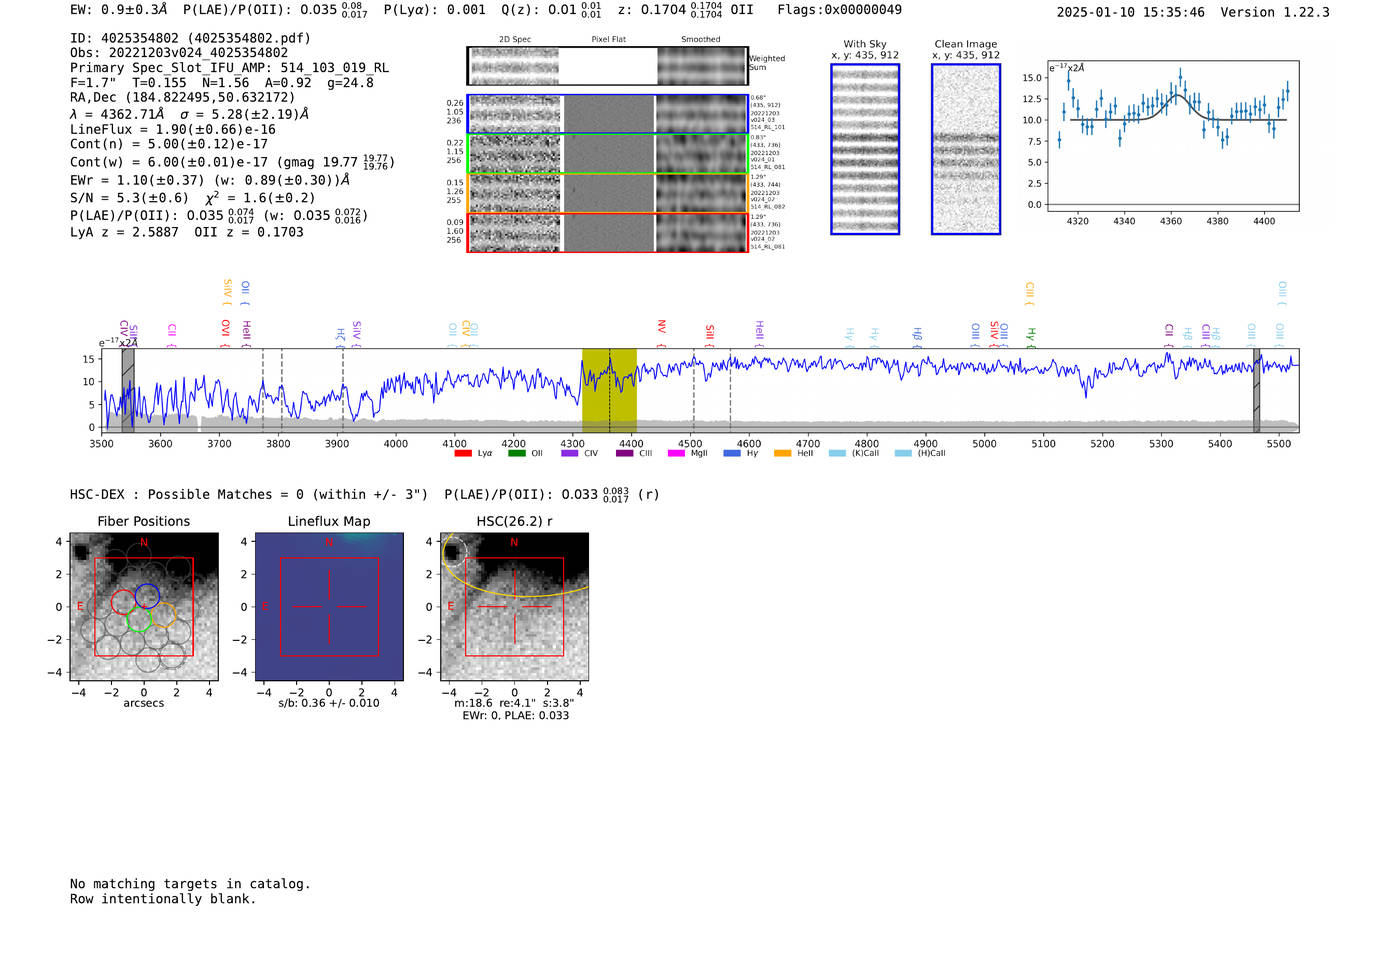This screenshot has width=1400, height=953.
Task: Click the Obs: 20221203v024_4025354802 line
Action: 179,53
